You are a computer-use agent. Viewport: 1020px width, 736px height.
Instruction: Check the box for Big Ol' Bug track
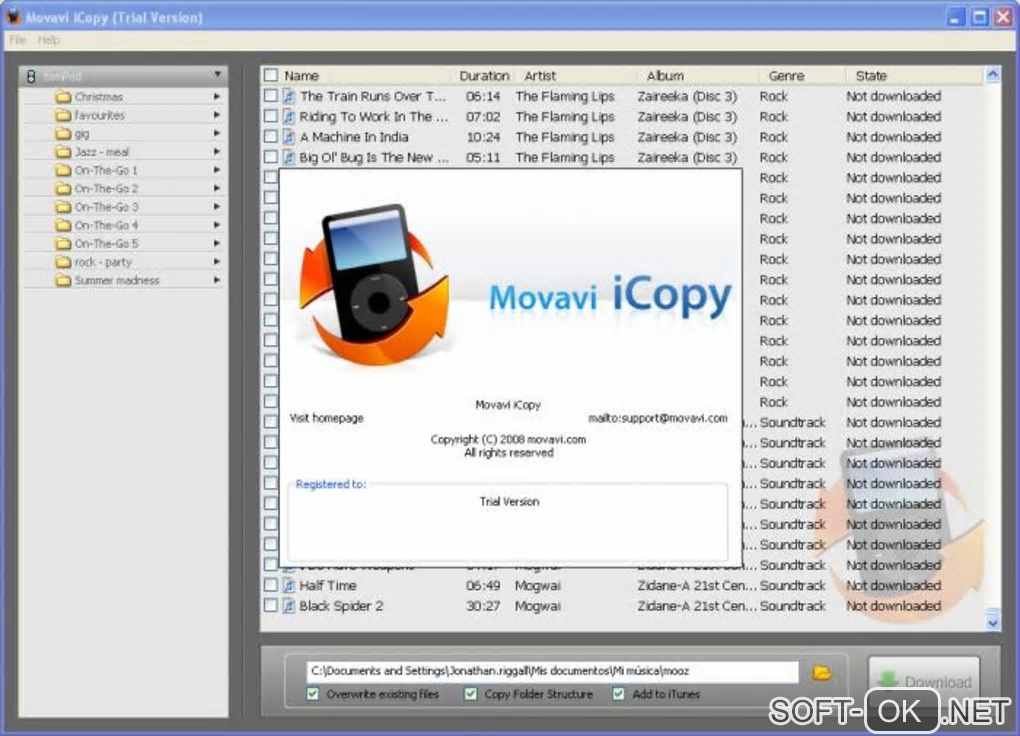click(x=271, y=156)
